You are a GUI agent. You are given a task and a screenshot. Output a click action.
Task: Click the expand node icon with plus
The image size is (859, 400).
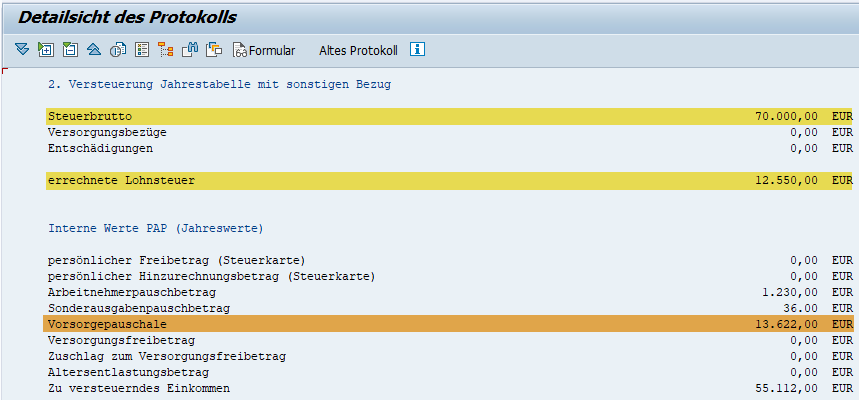point(46,50)
